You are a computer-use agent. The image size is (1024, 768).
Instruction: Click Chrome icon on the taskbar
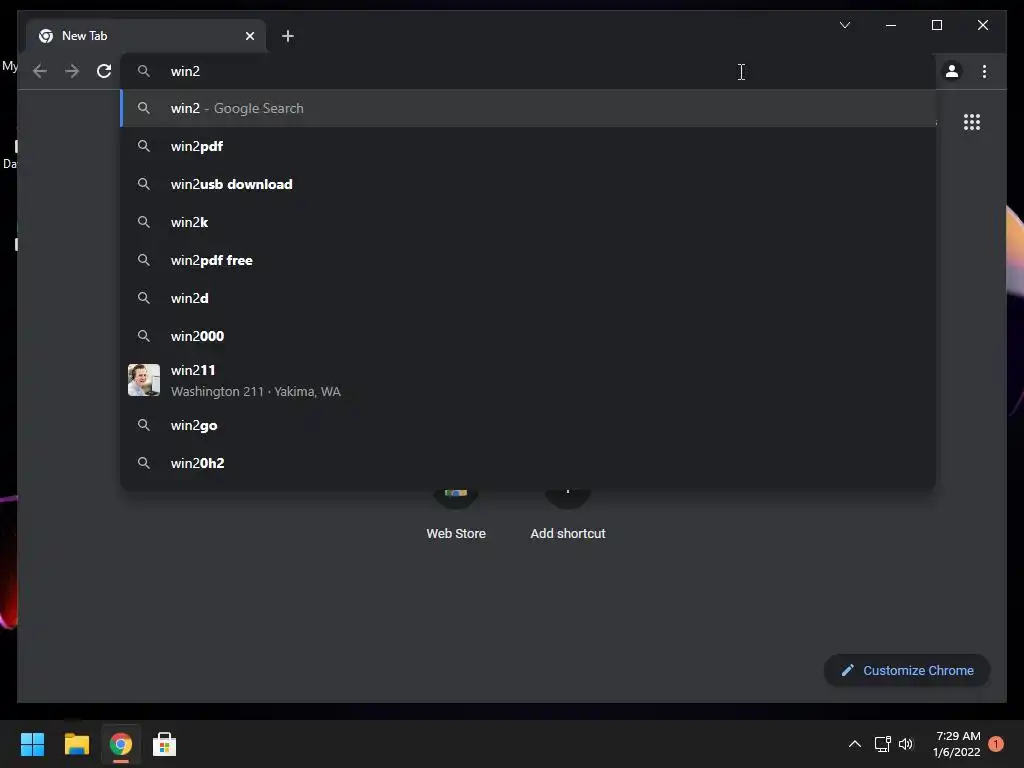120,744
